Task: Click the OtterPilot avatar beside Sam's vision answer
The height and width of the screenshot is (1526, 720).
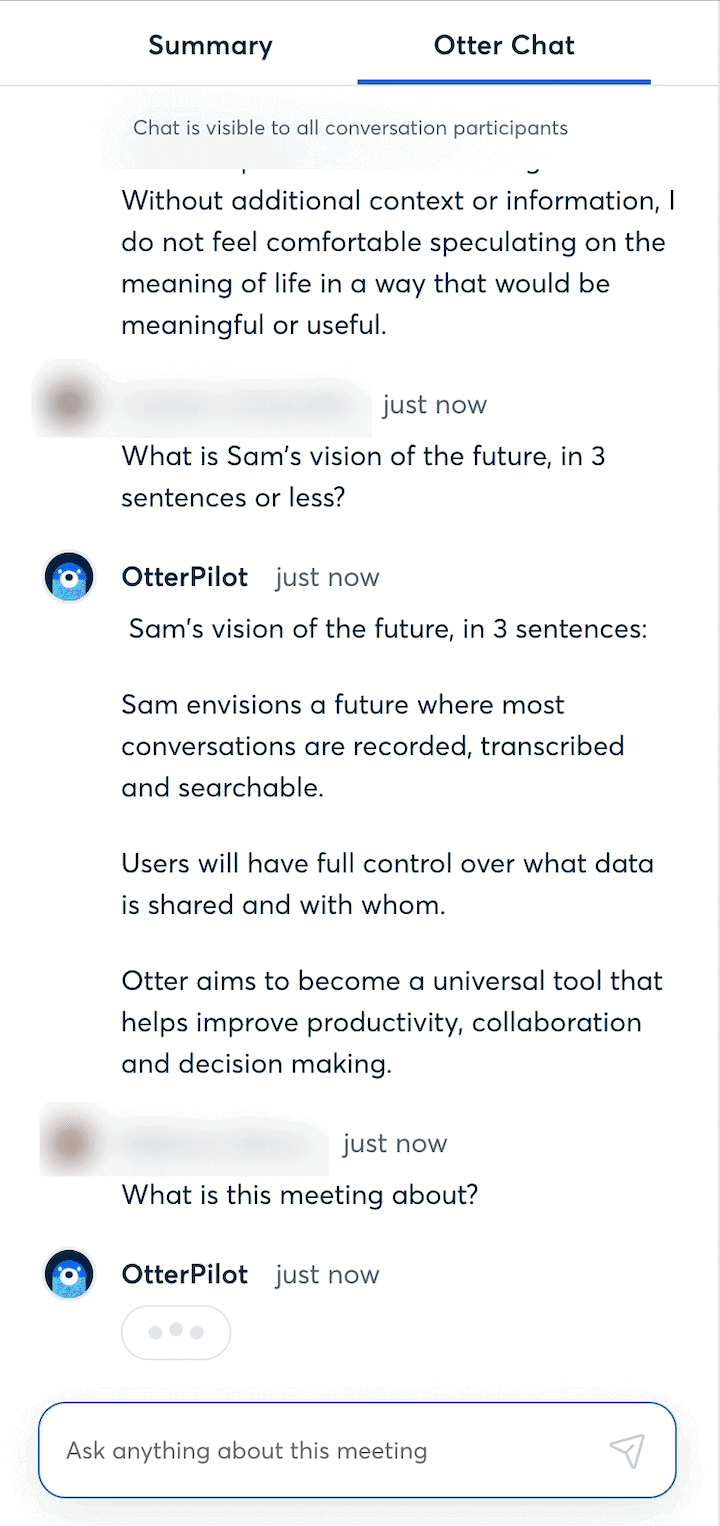Action: tap(69, 577)
